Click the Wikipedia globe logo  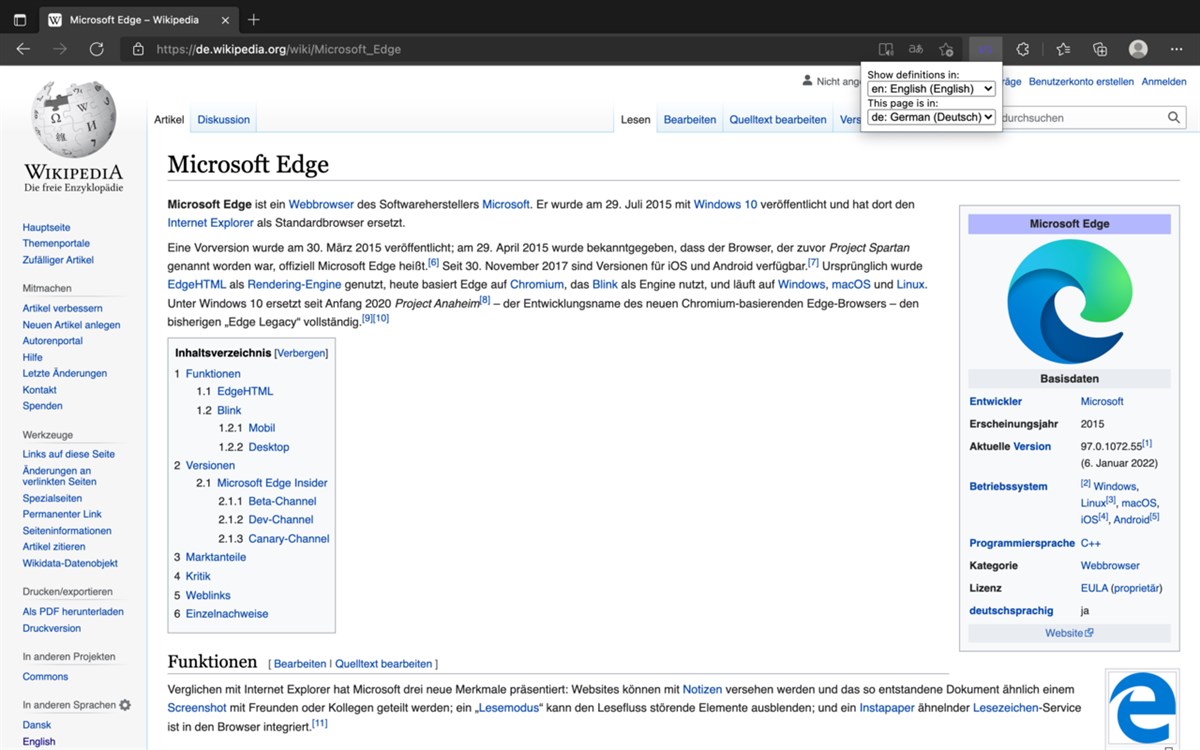tap(74, 120)
